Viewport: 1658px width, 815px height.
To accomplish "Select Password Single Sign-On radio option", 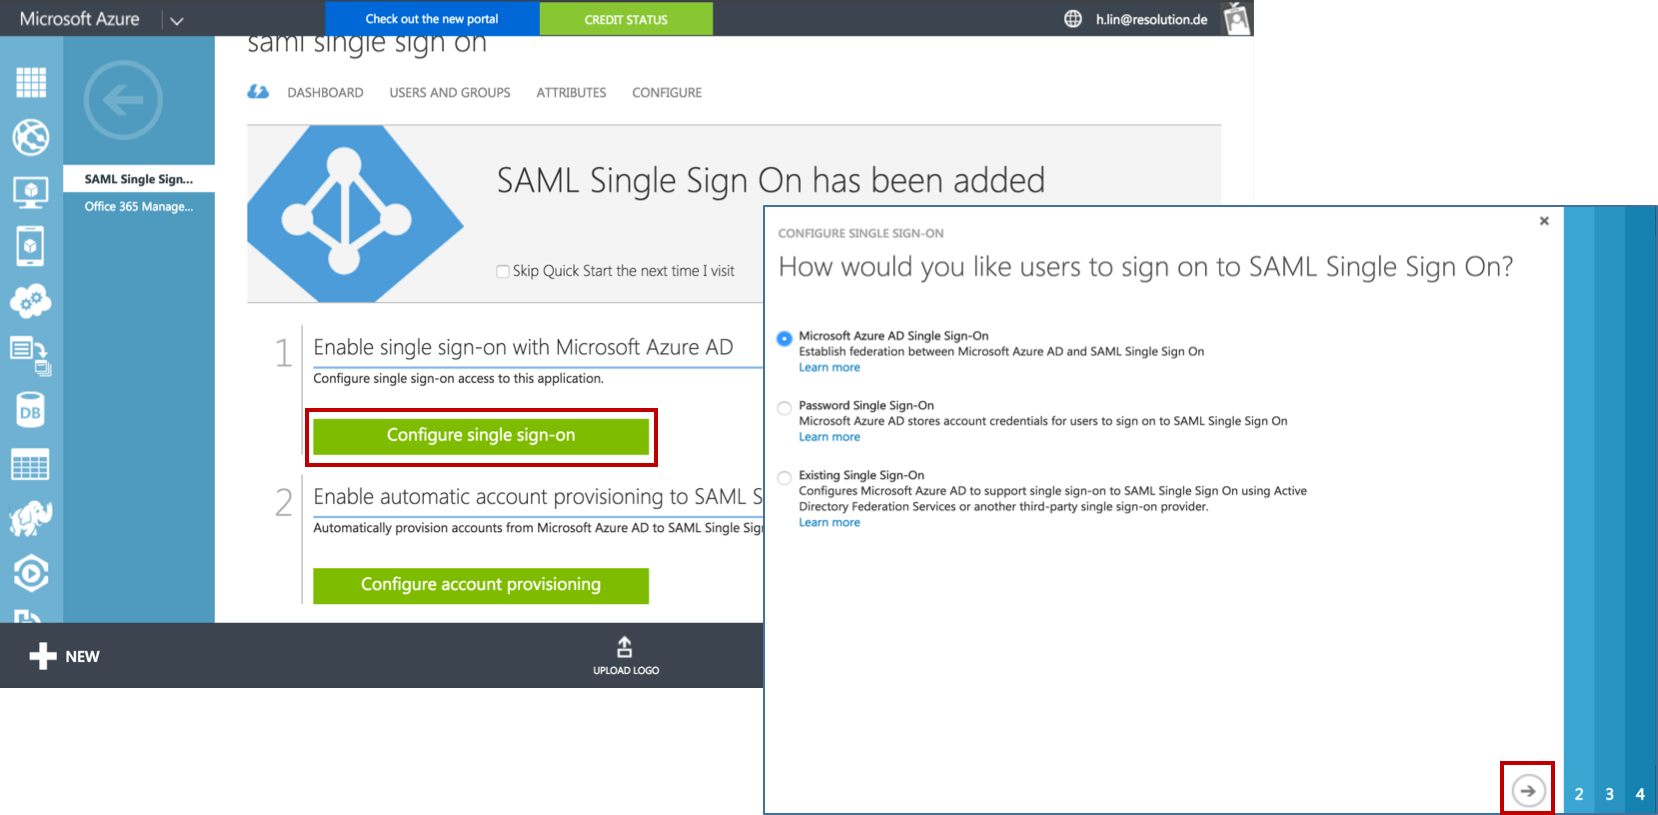I will 785,408.
